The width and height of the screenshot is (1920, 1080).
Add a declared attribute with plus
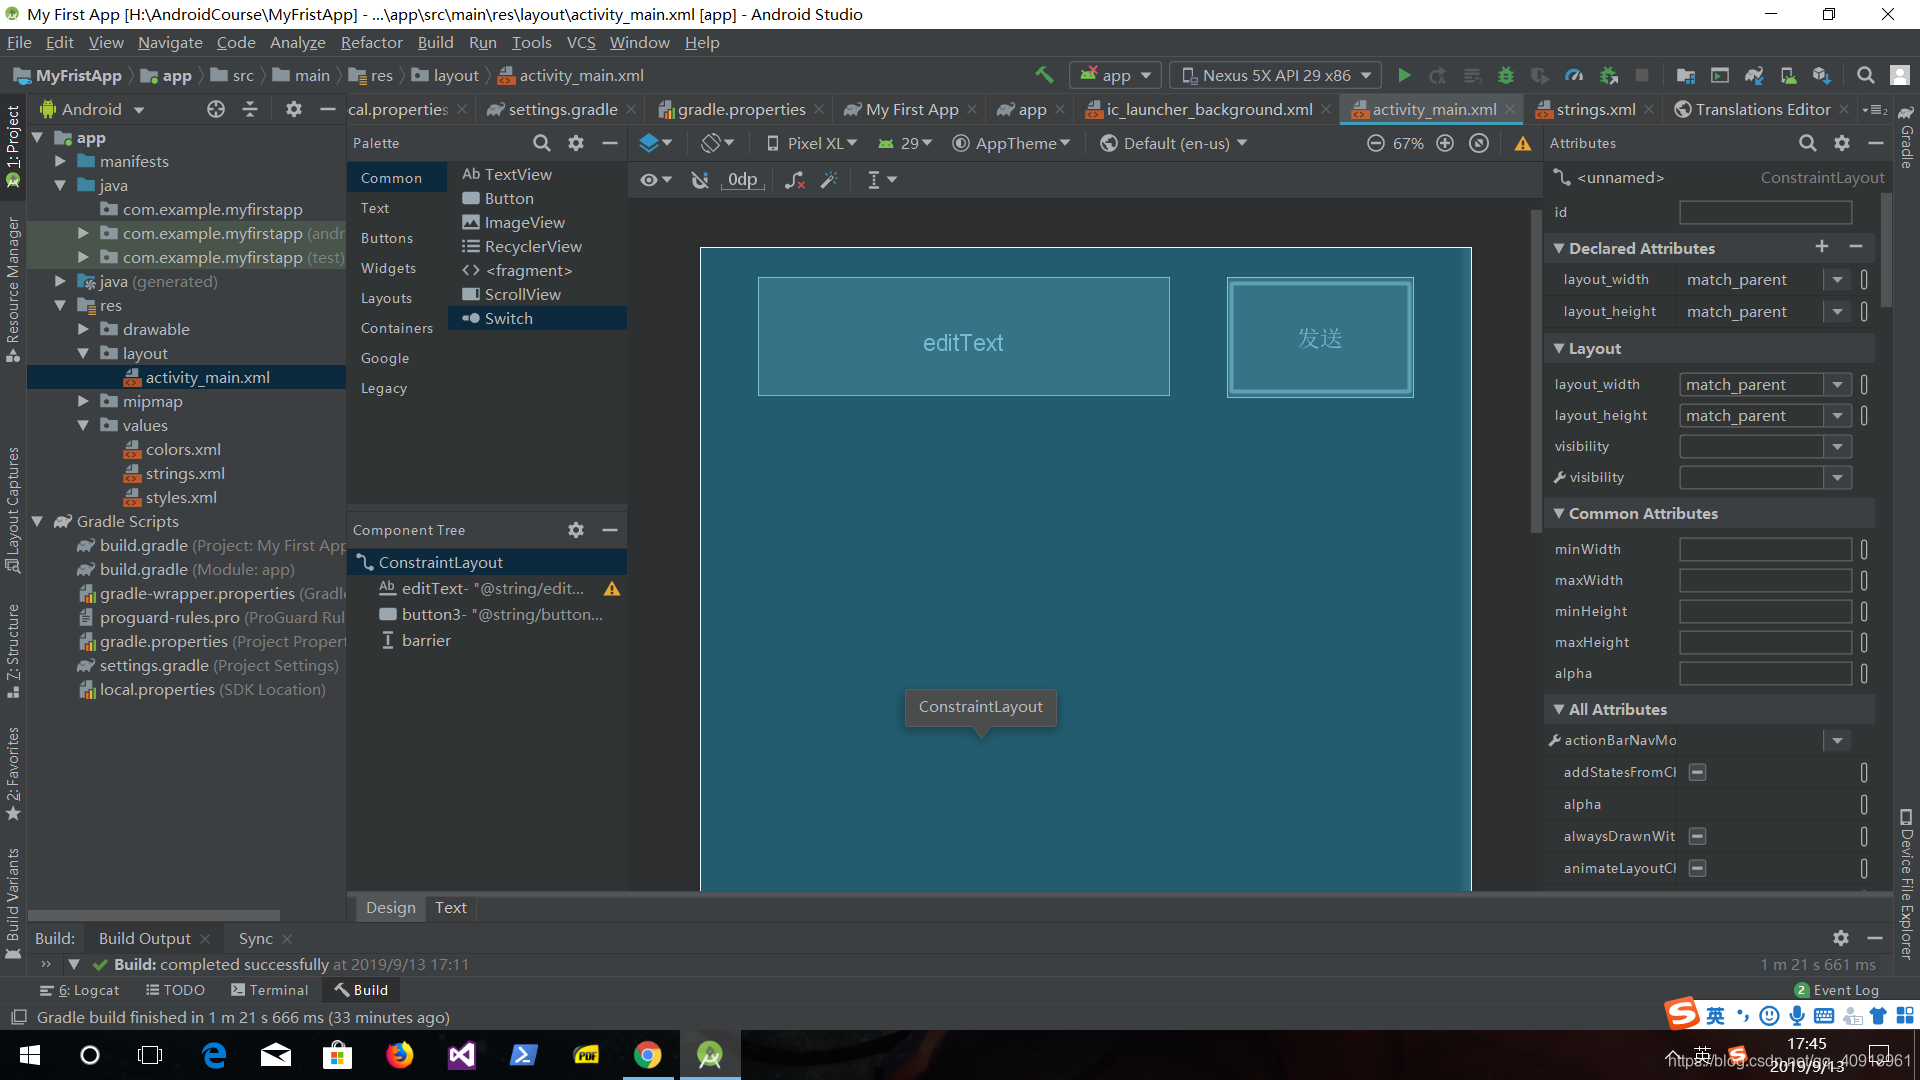pyautogui.click(x=1822, y=247)
